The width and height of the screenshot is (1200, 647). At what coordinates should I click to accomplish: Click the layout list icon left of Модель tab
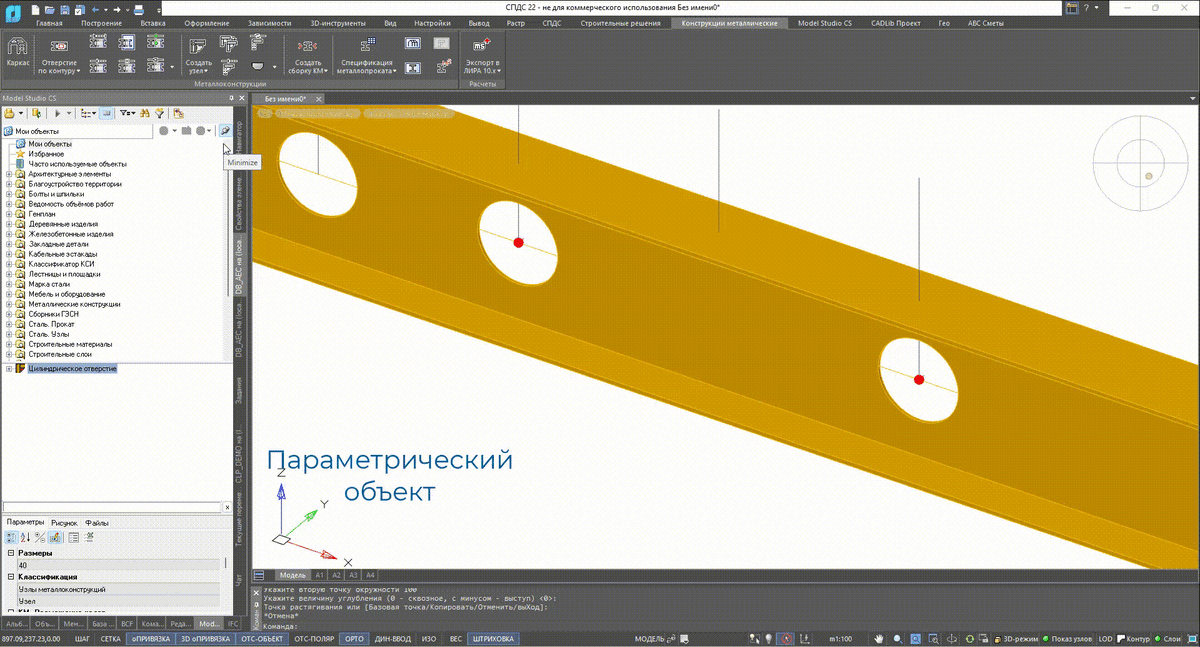click(x=259, y=575)
